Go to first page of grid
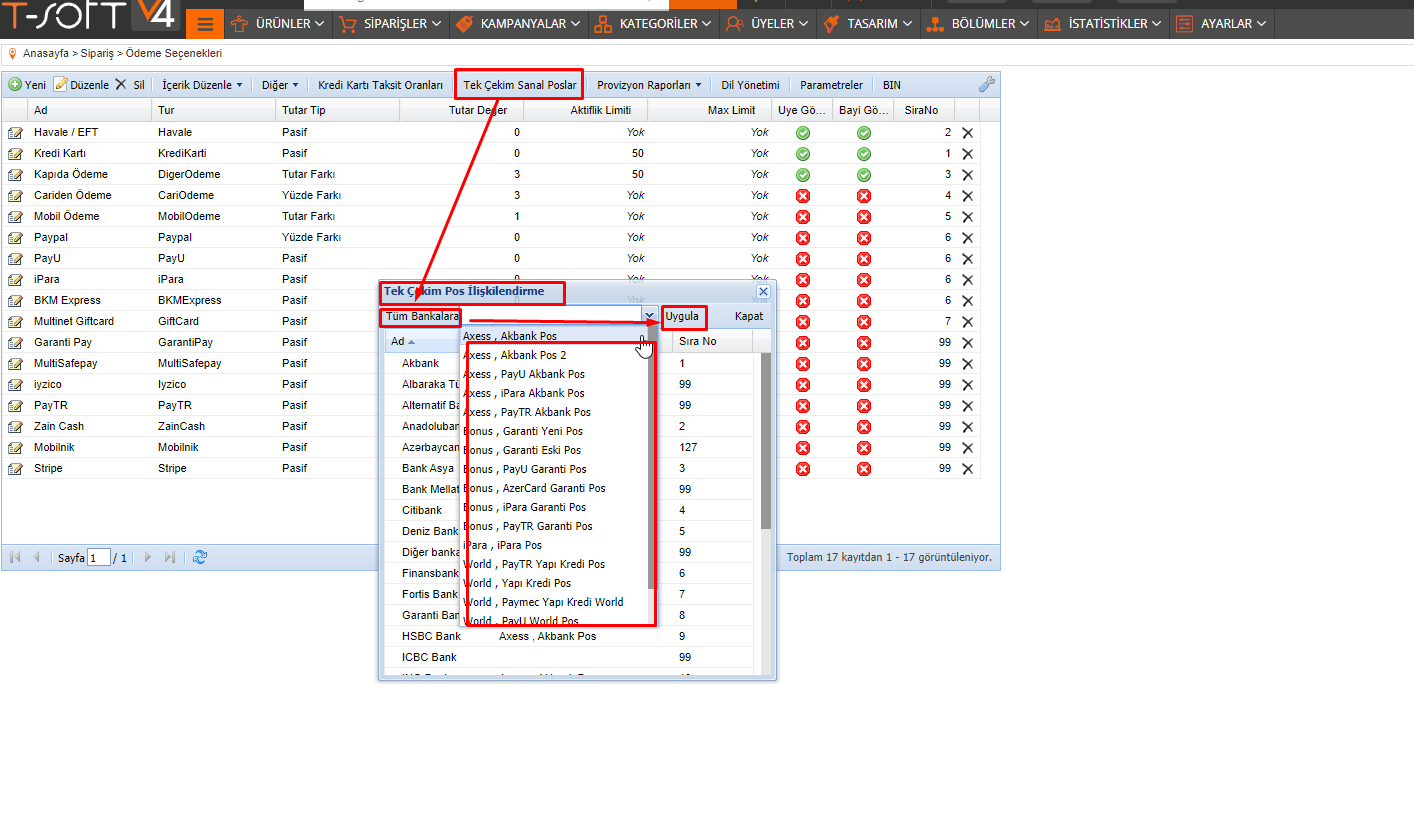The width and height of the screenshot is (1414, 818). click(15, 557)
